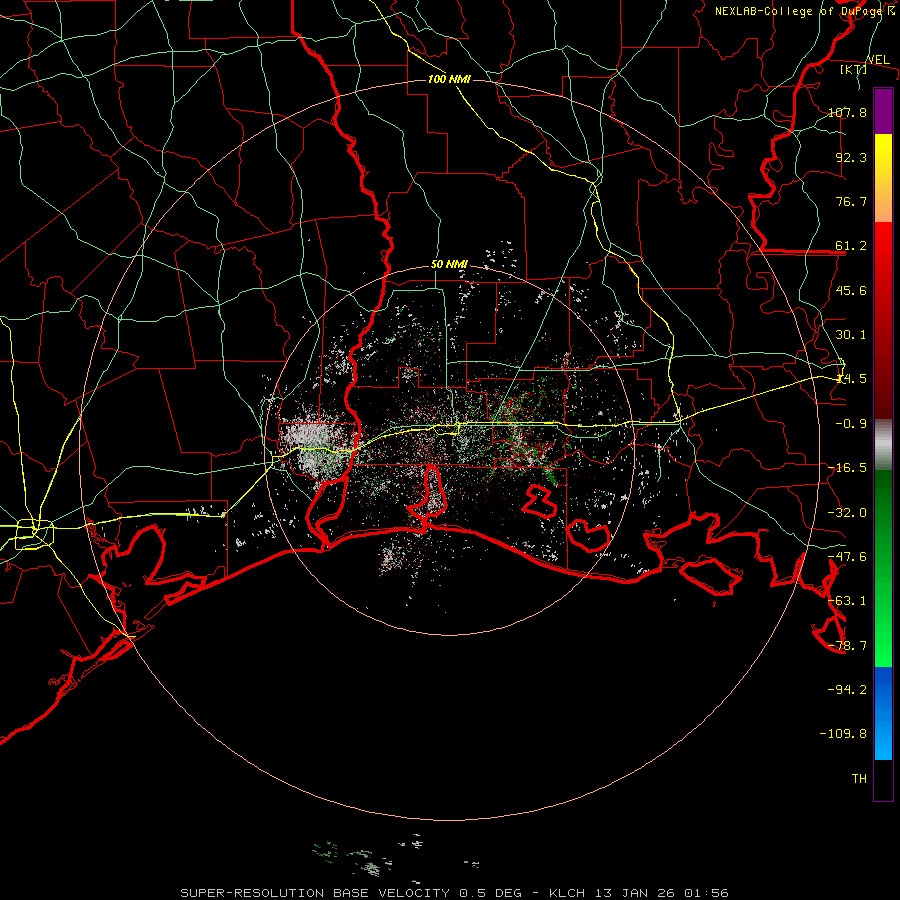Click the green segment of the color bar
This screenshot has height=900, width=900.
(883, 568)
